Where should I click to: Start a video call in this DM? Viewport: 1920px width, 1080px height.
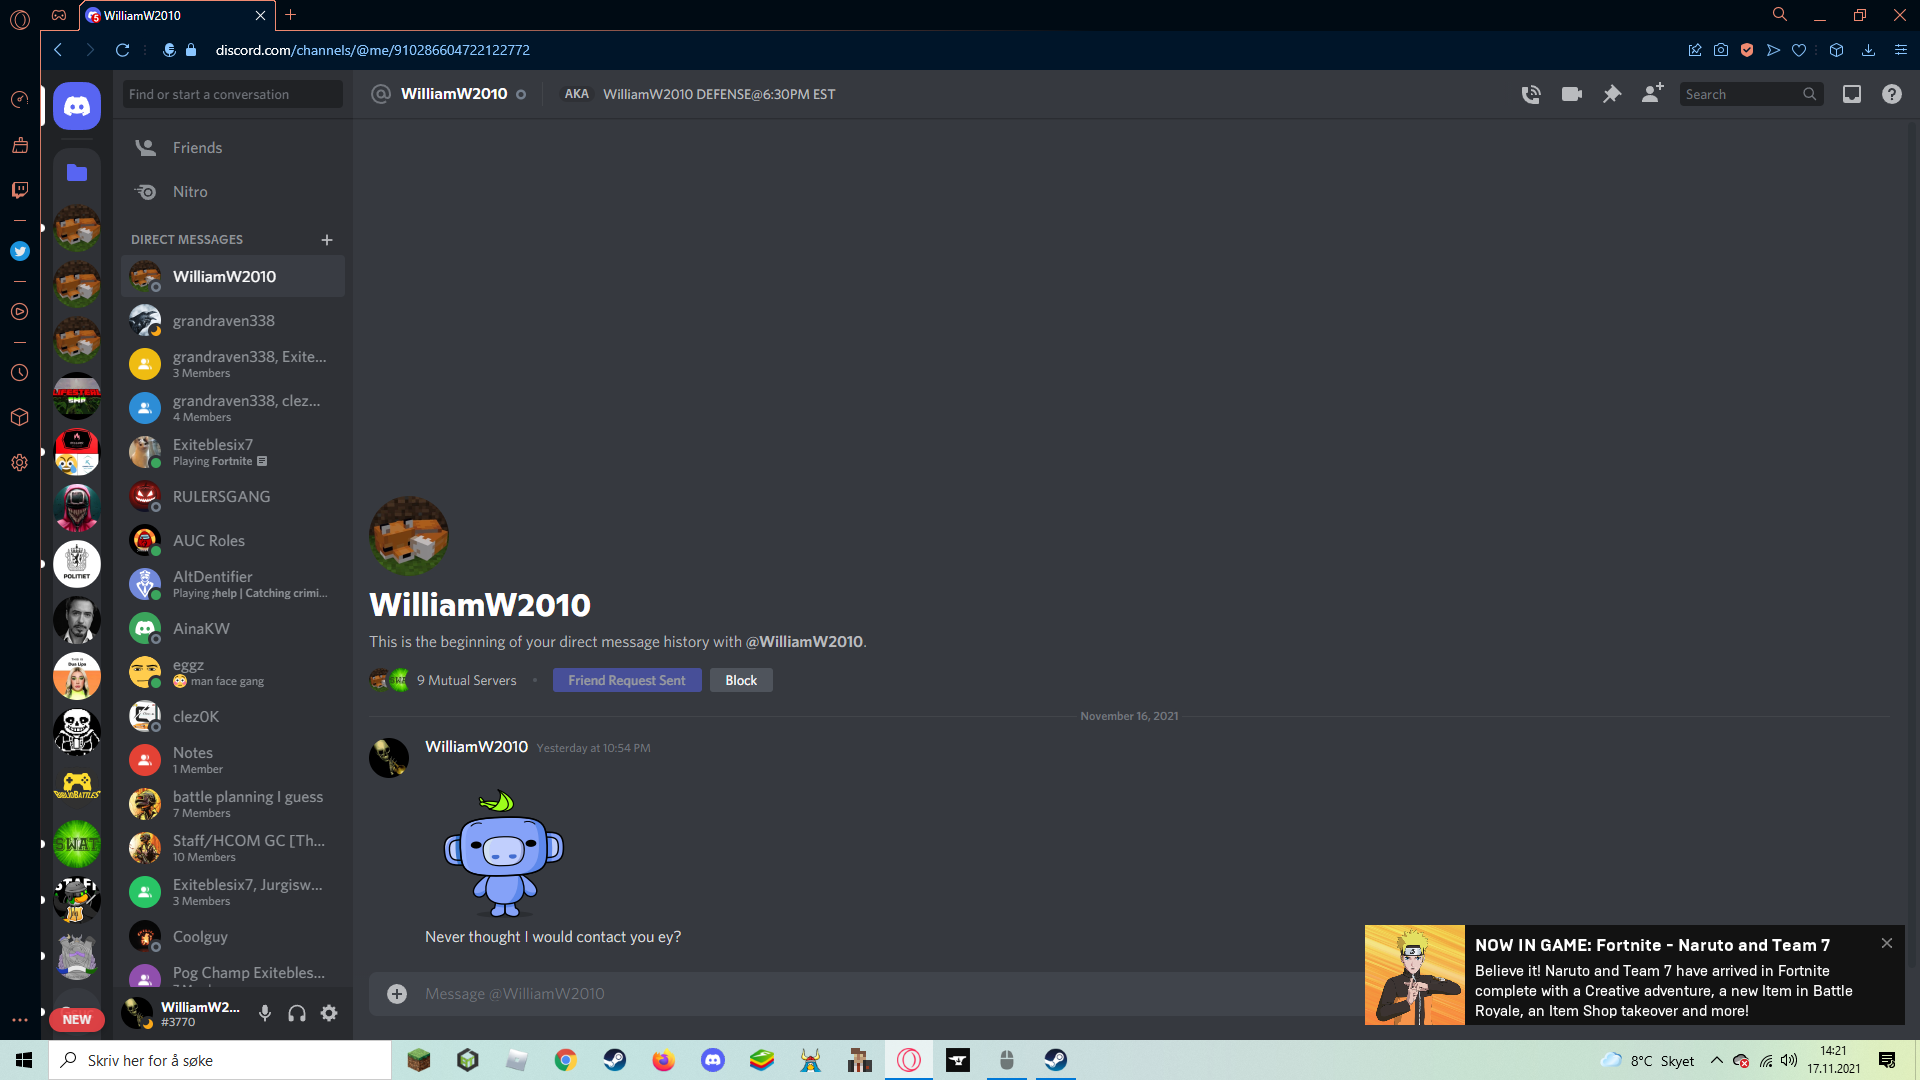point(1570,93)
